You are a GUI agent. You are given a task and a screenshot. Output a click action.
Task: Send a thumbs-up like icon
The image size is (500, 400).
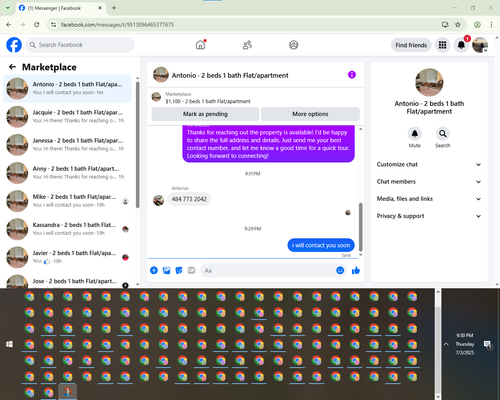(356, 270)
